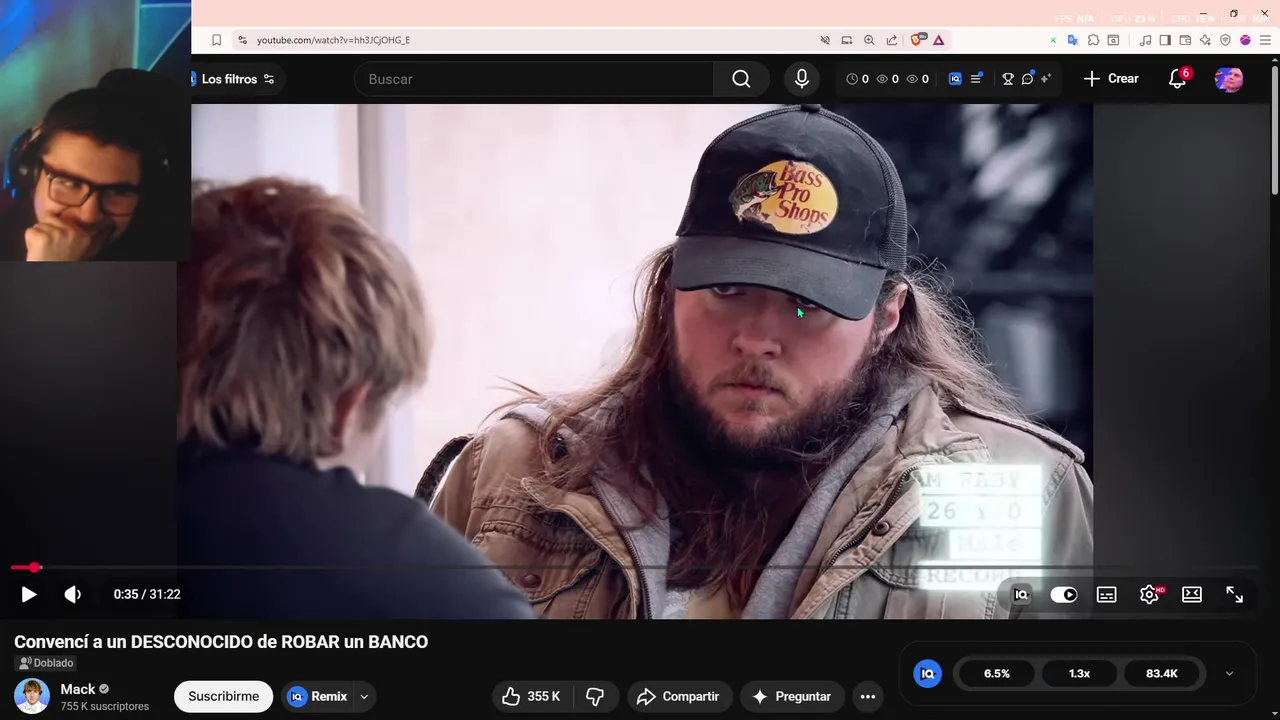Open notifications bell with 6 alerts
The image size is (1280, 720).
point(1179,78)
